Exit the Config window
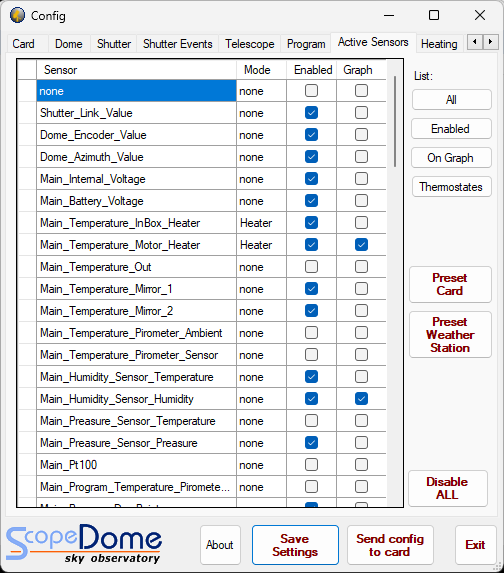504x573 pixels. point(475,544)
